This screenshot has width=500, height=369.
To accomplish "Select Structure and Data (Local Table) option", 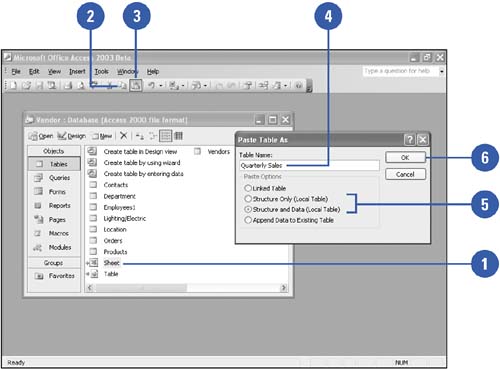I will (x=248, y=210).
